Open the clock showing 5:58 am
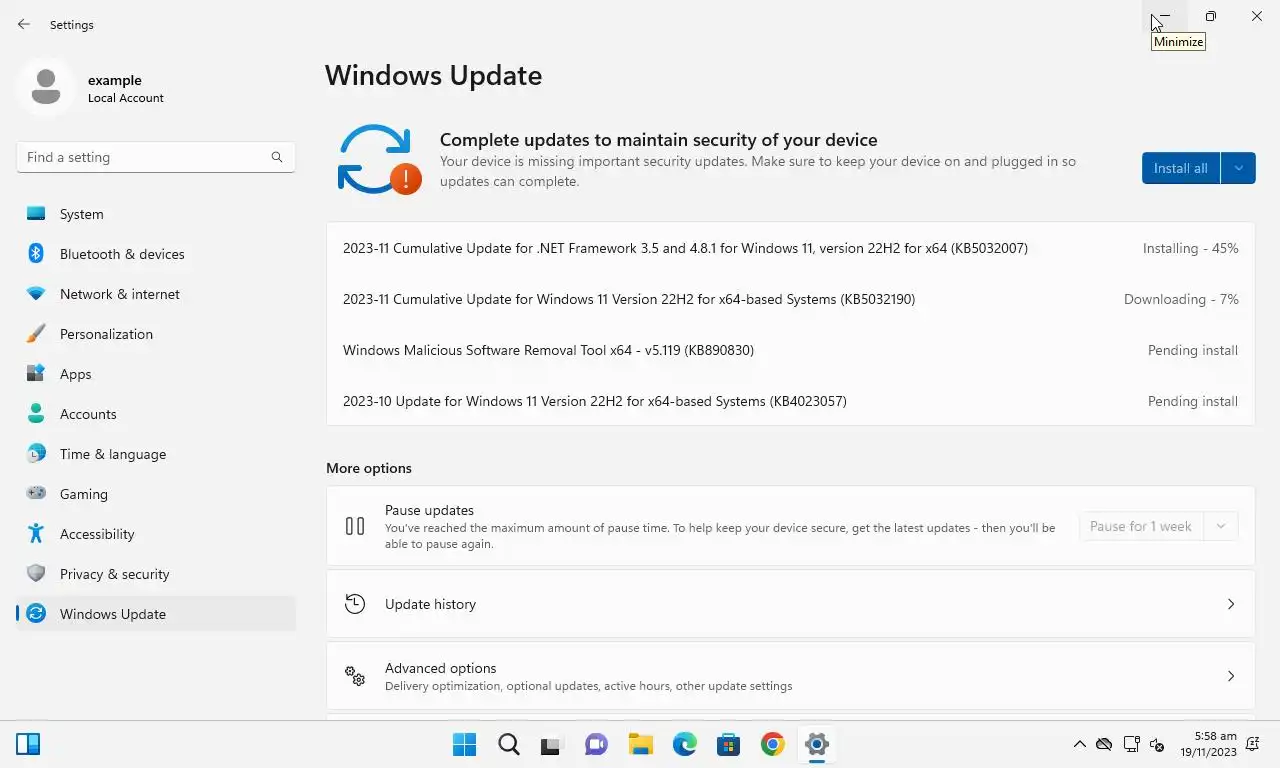The image size is (1280, 768). coord(1208,744)
